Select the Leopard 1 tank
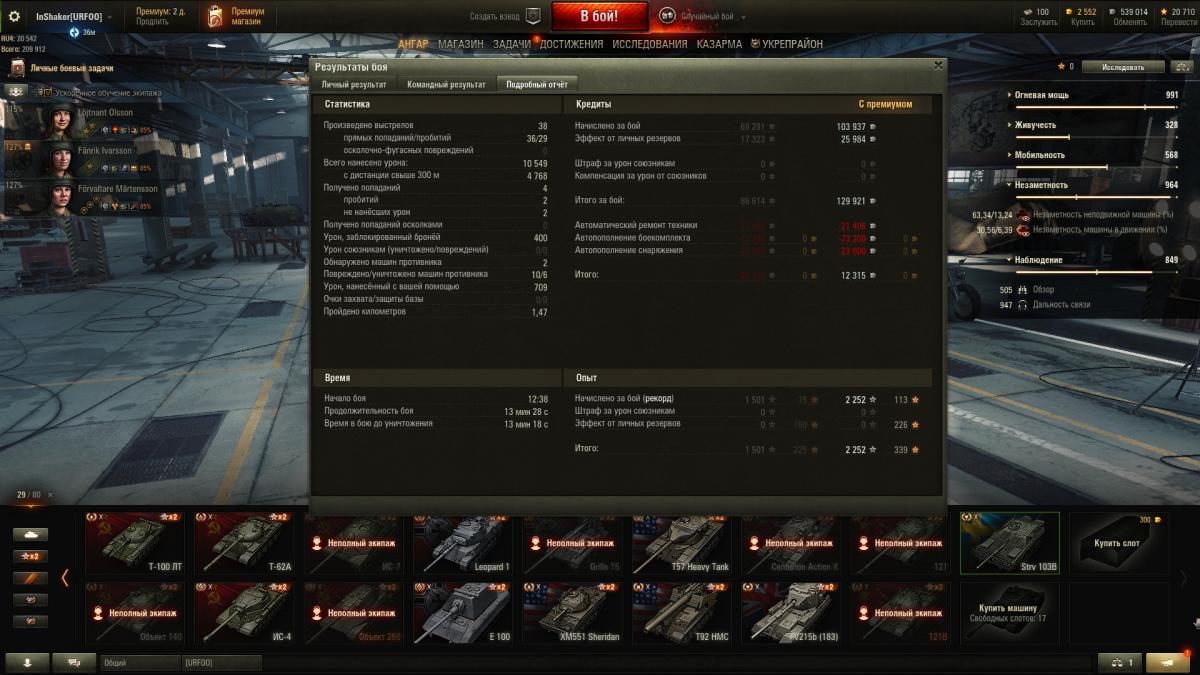The width and height of the screenshot is (1200, 675). point(463,543)
